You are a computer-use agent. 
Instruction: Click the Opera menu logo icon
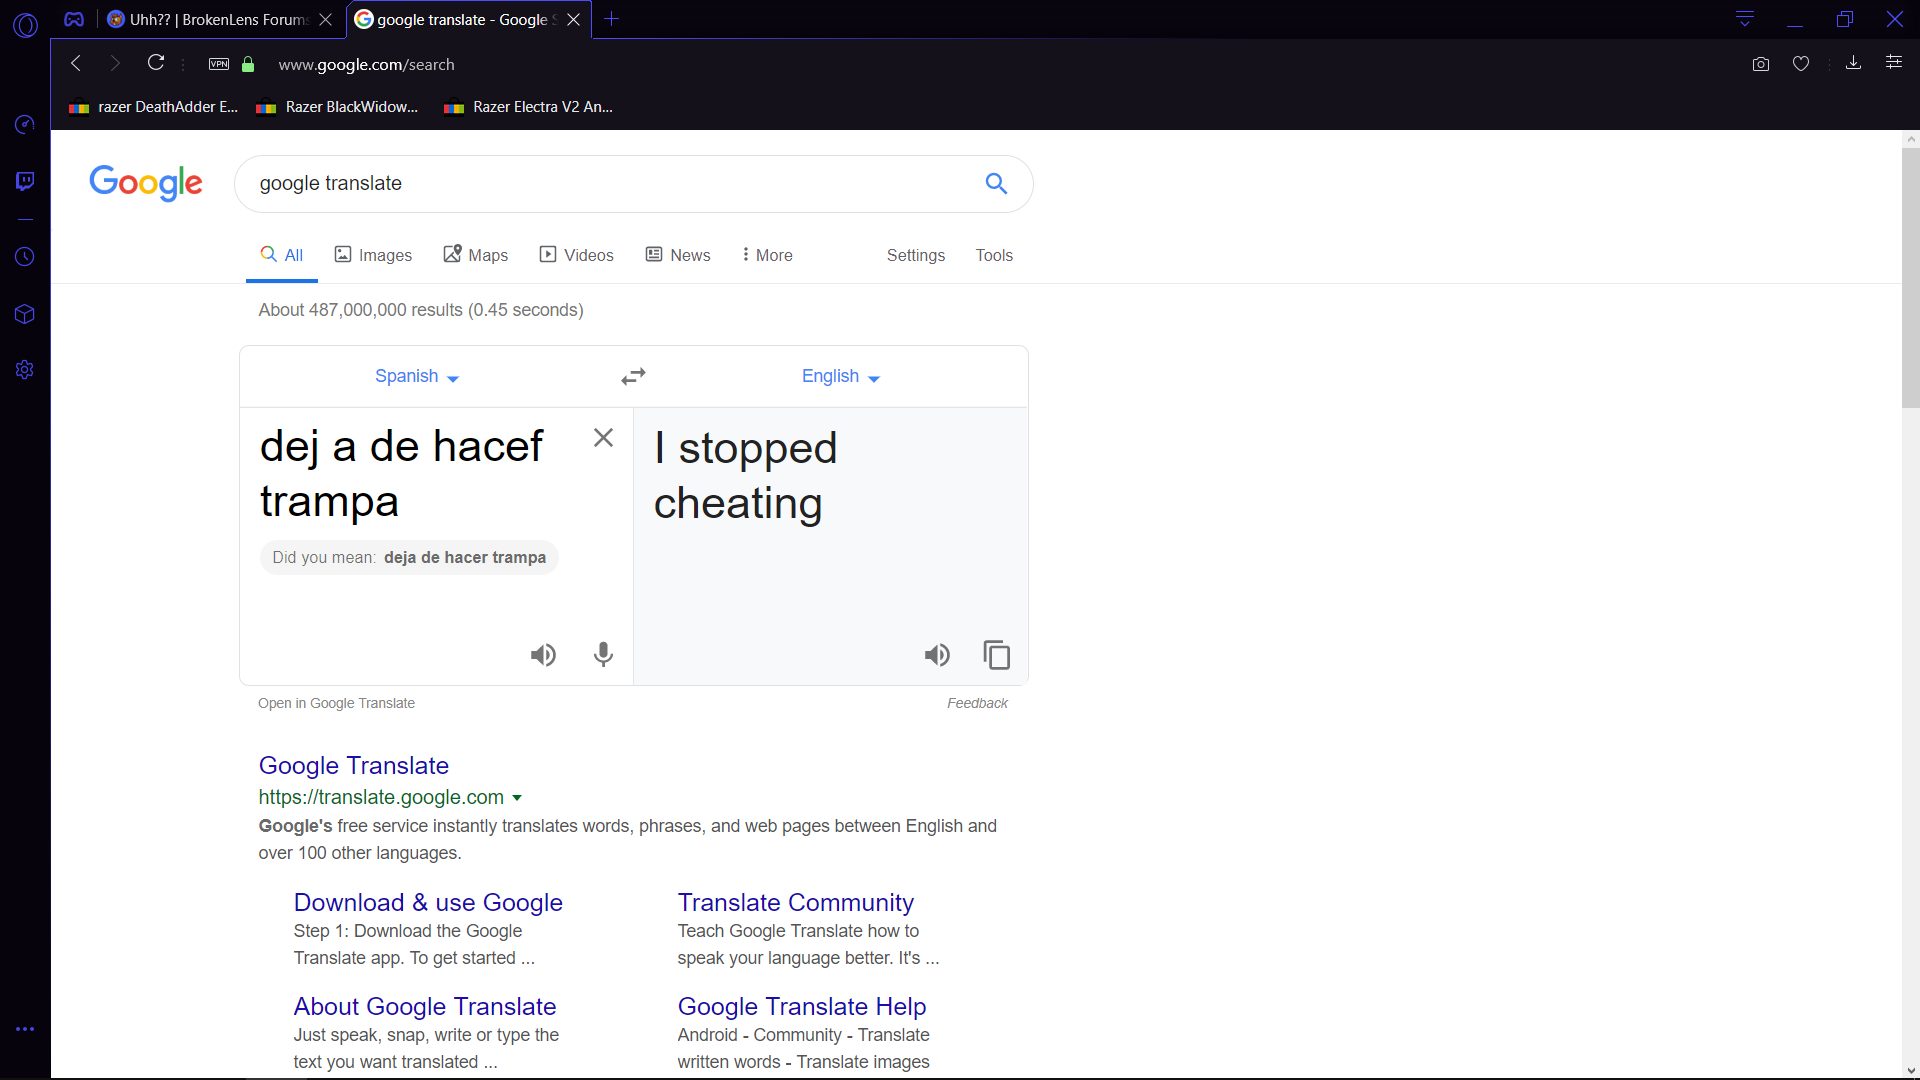tap(25, 25)
